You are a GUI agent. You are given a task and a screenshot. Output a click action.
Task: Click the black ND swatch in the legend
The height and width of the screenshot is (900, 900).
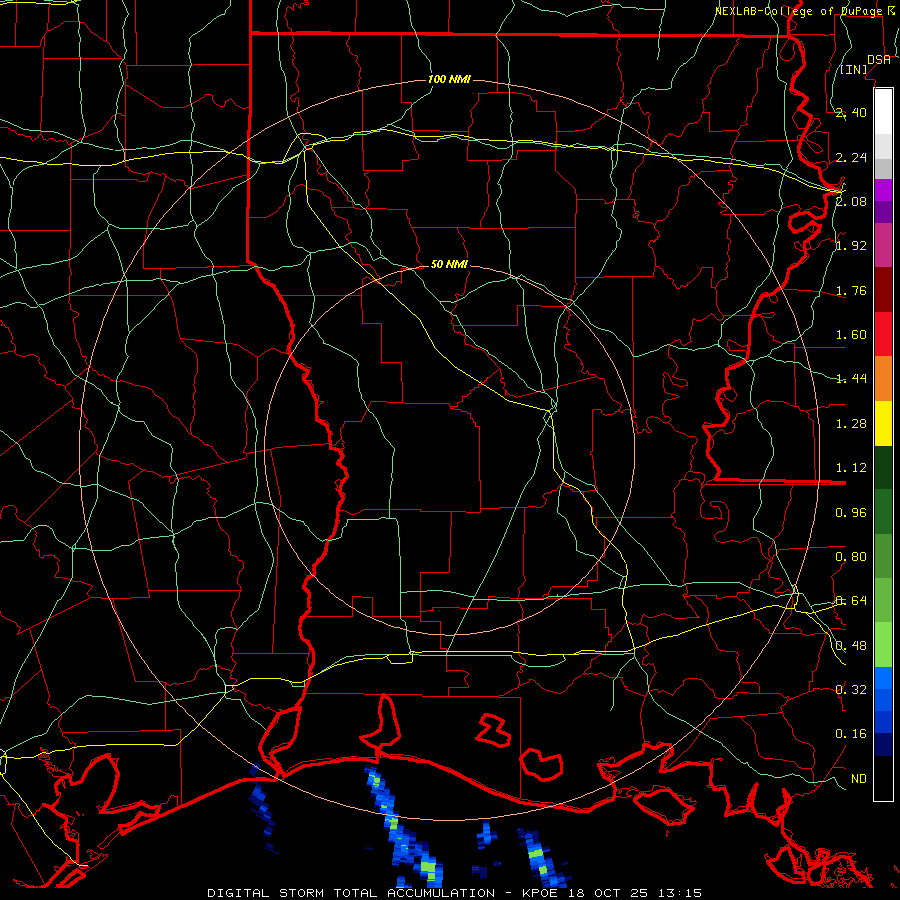tap(883, 778)
